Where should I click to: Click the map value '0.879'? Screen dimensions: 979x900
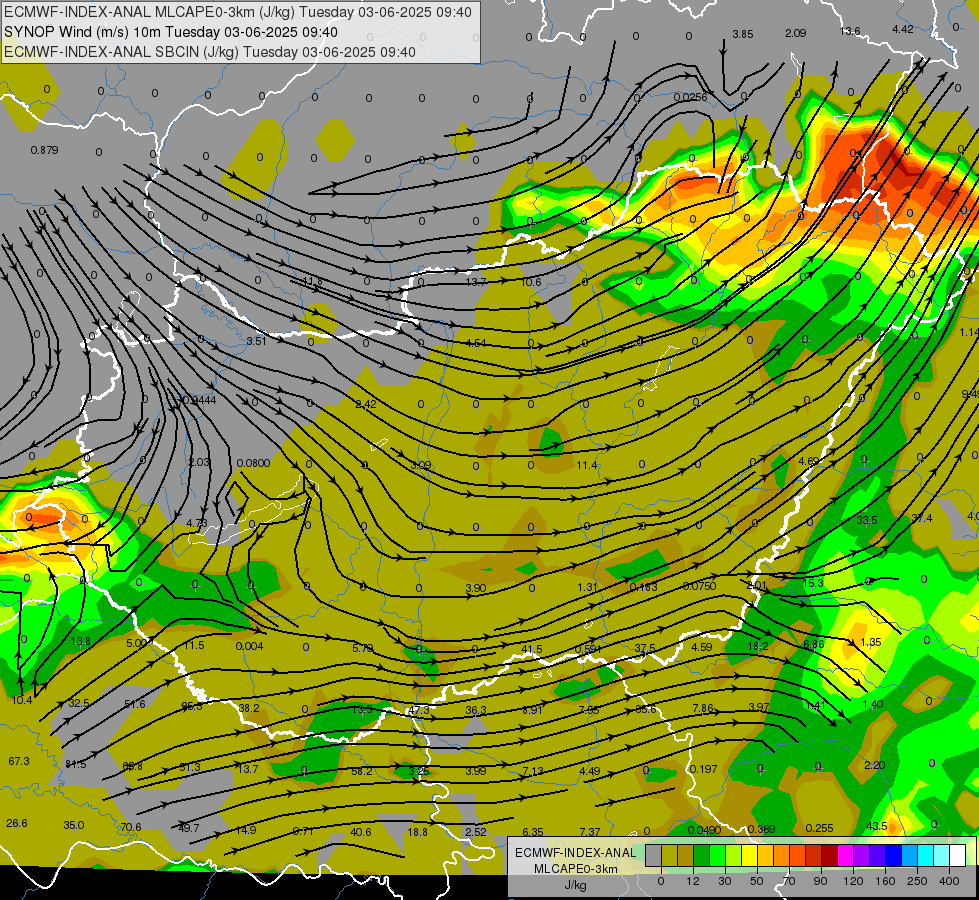pos(44,150)
